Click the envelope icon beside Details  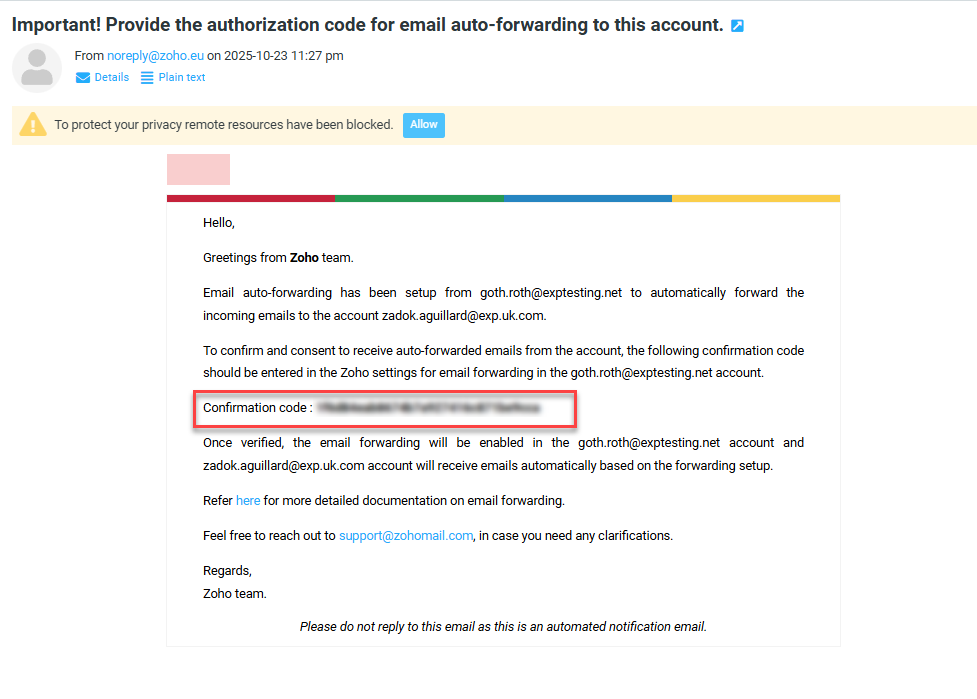pyautogui.click(x=83, y=78)
